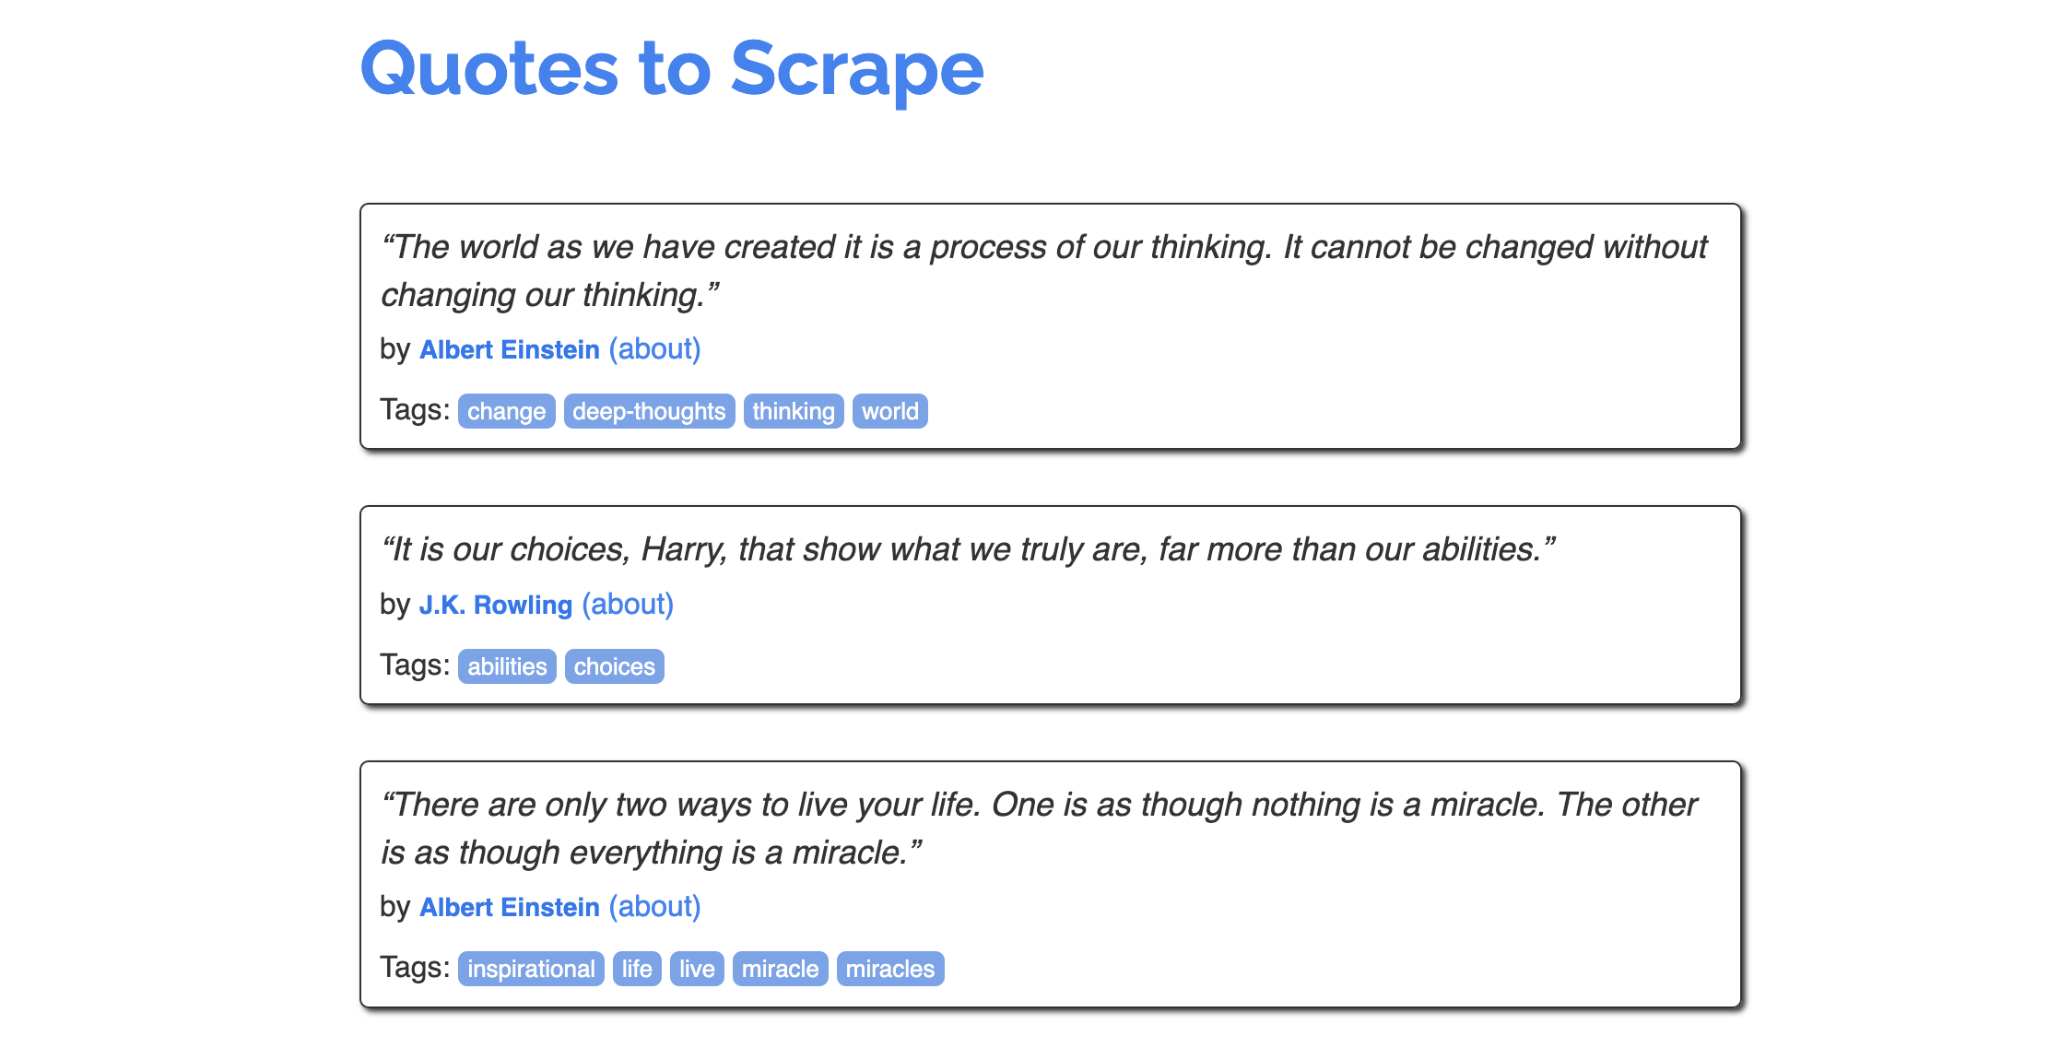The width and height of the screenshot is (2048, 1040).
Task: Open the (about) link in the third quote
Action: point(654,907)
